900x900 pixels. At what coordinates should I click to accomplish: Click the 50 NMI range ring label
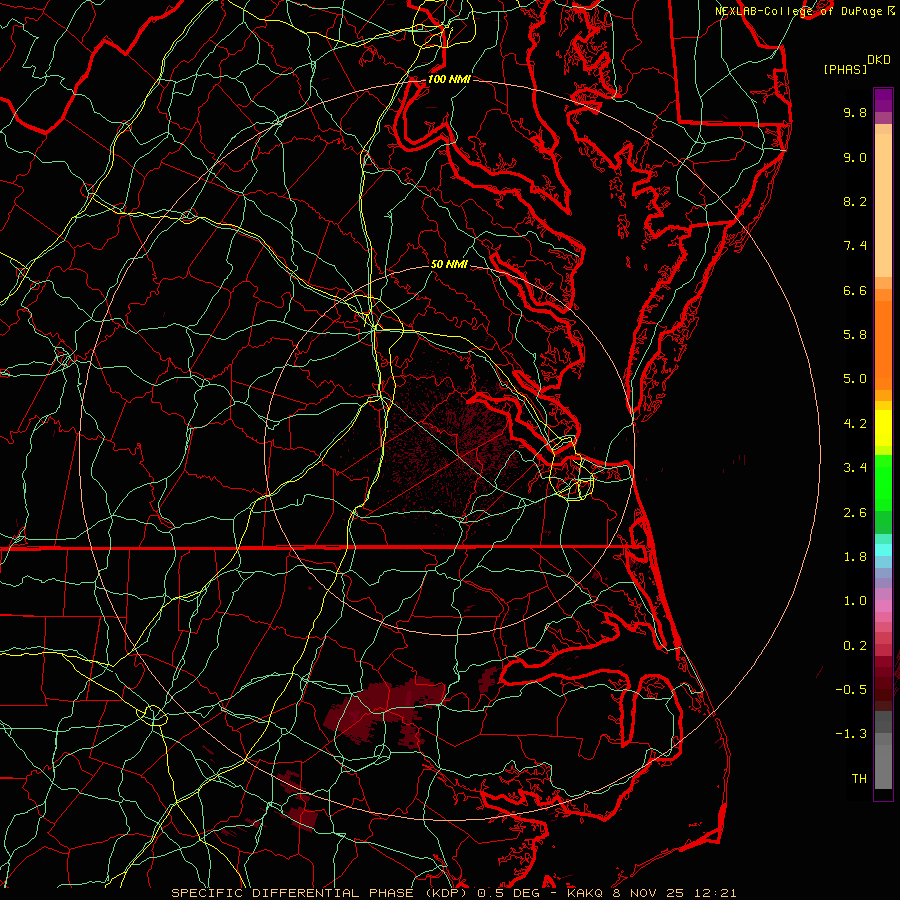click(449, 264)
